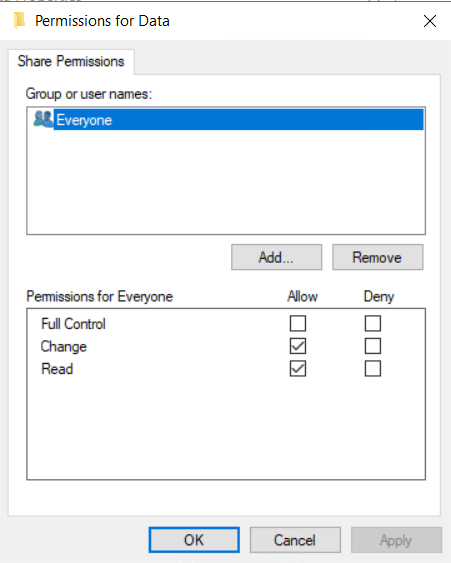
Task: Uncheck Allow for Change permission
Action: (x=298, y=346)
